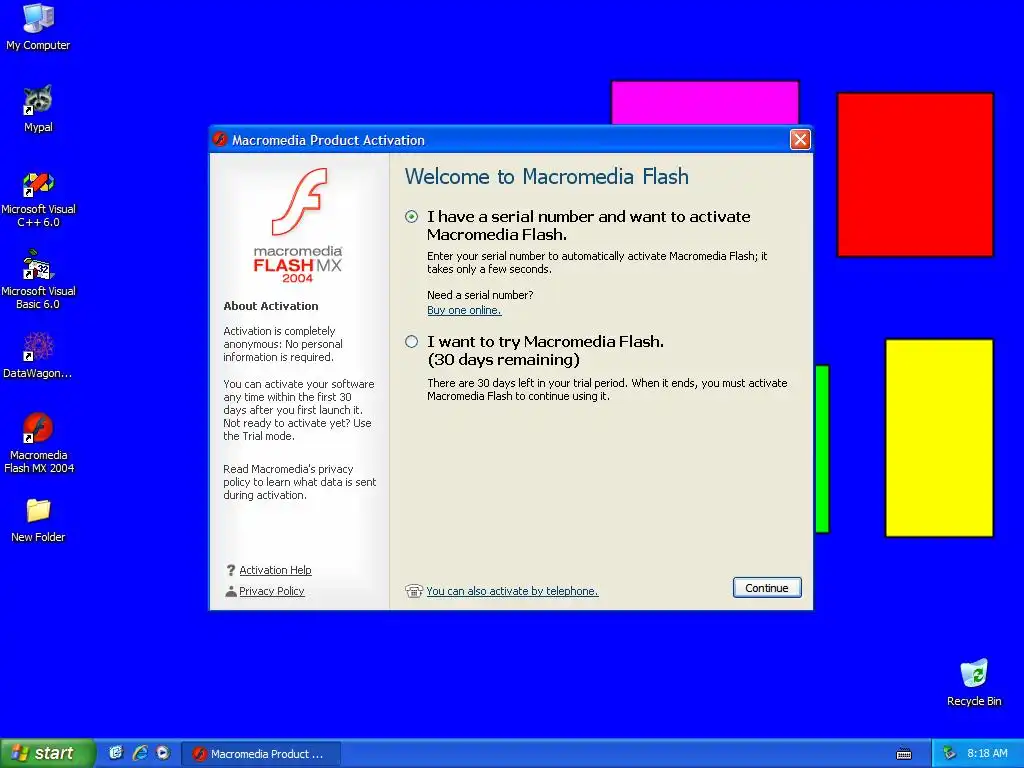Click the Need a serial number? text
The image size is (1024, 768).
[480, 295]
